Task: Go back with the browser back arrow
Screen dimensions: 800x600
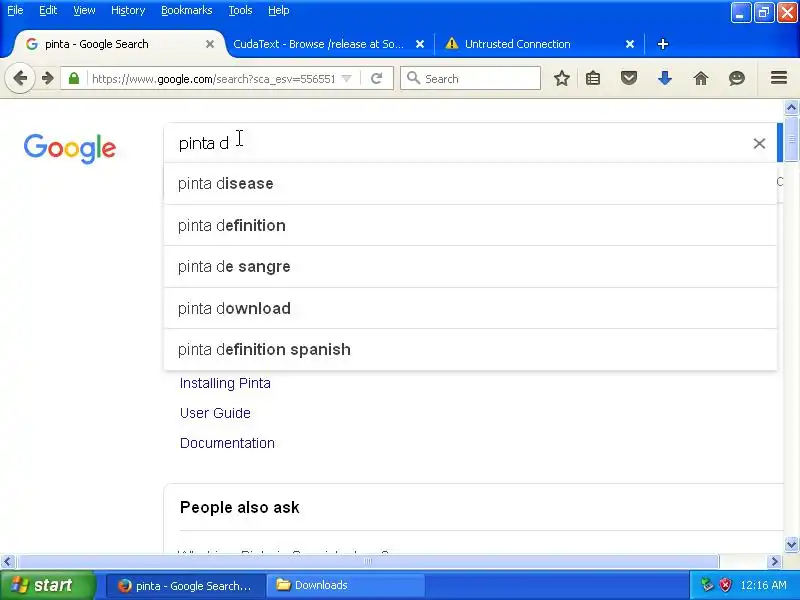Action: coord(20,79)
